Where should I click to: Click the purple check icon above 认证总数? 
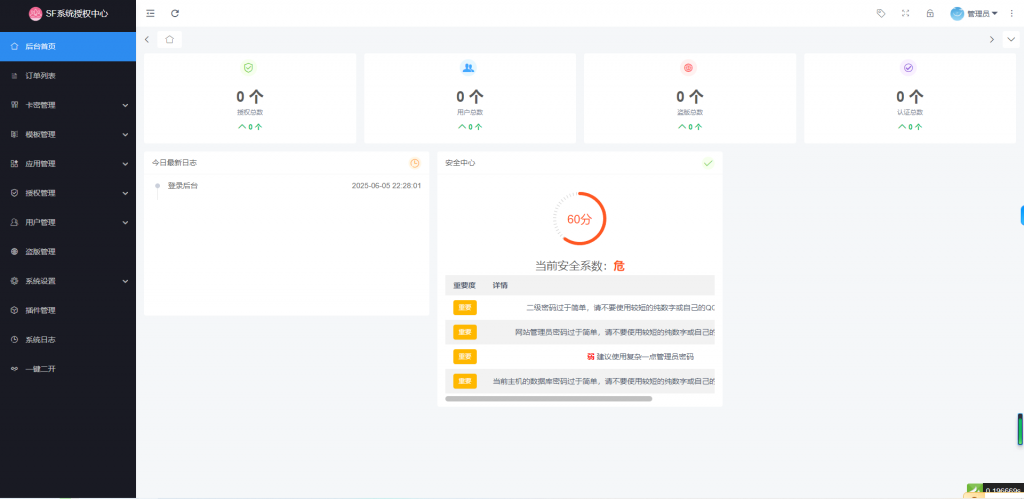coord(908,67)
